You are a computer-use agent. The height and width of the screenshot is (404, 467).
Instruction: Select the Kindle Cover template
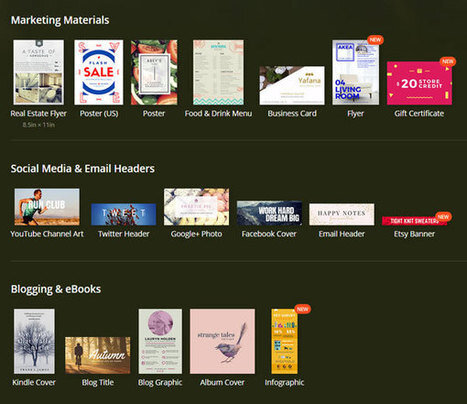click(x=34, y=341)
